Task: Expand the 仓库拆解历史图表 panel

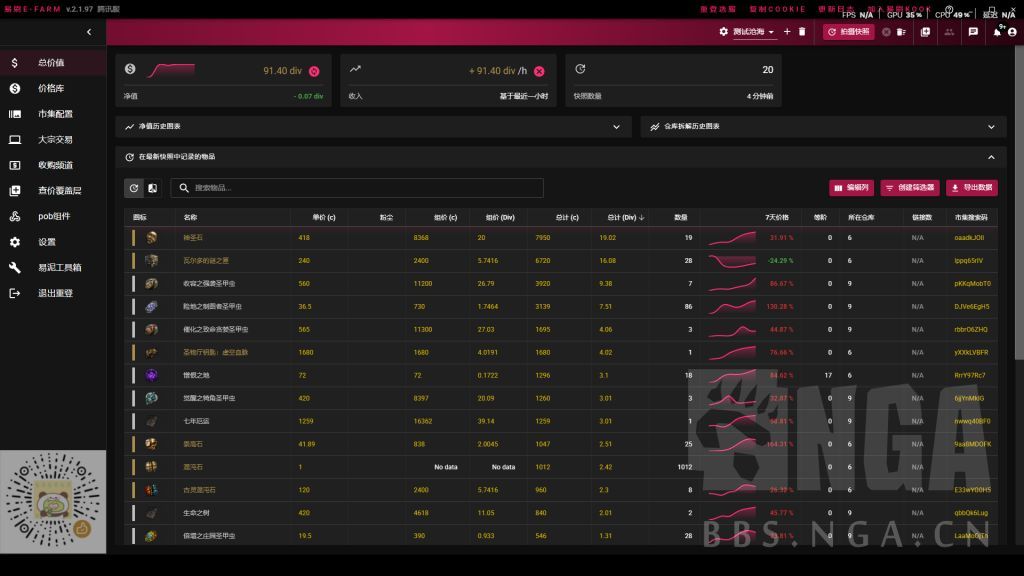Action: 822,127
